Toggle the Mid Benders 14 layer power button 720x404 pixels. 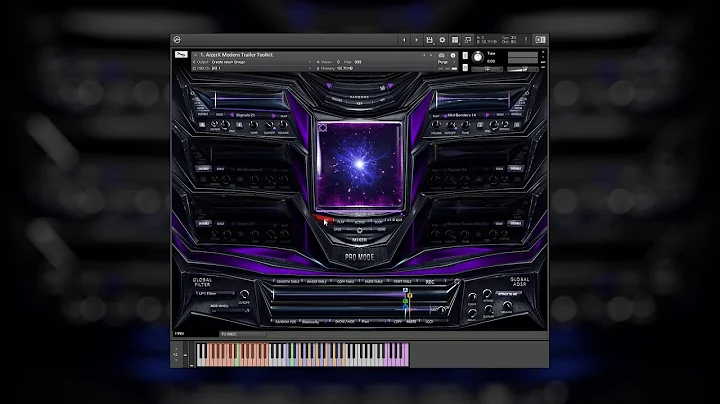pos(527,93)
